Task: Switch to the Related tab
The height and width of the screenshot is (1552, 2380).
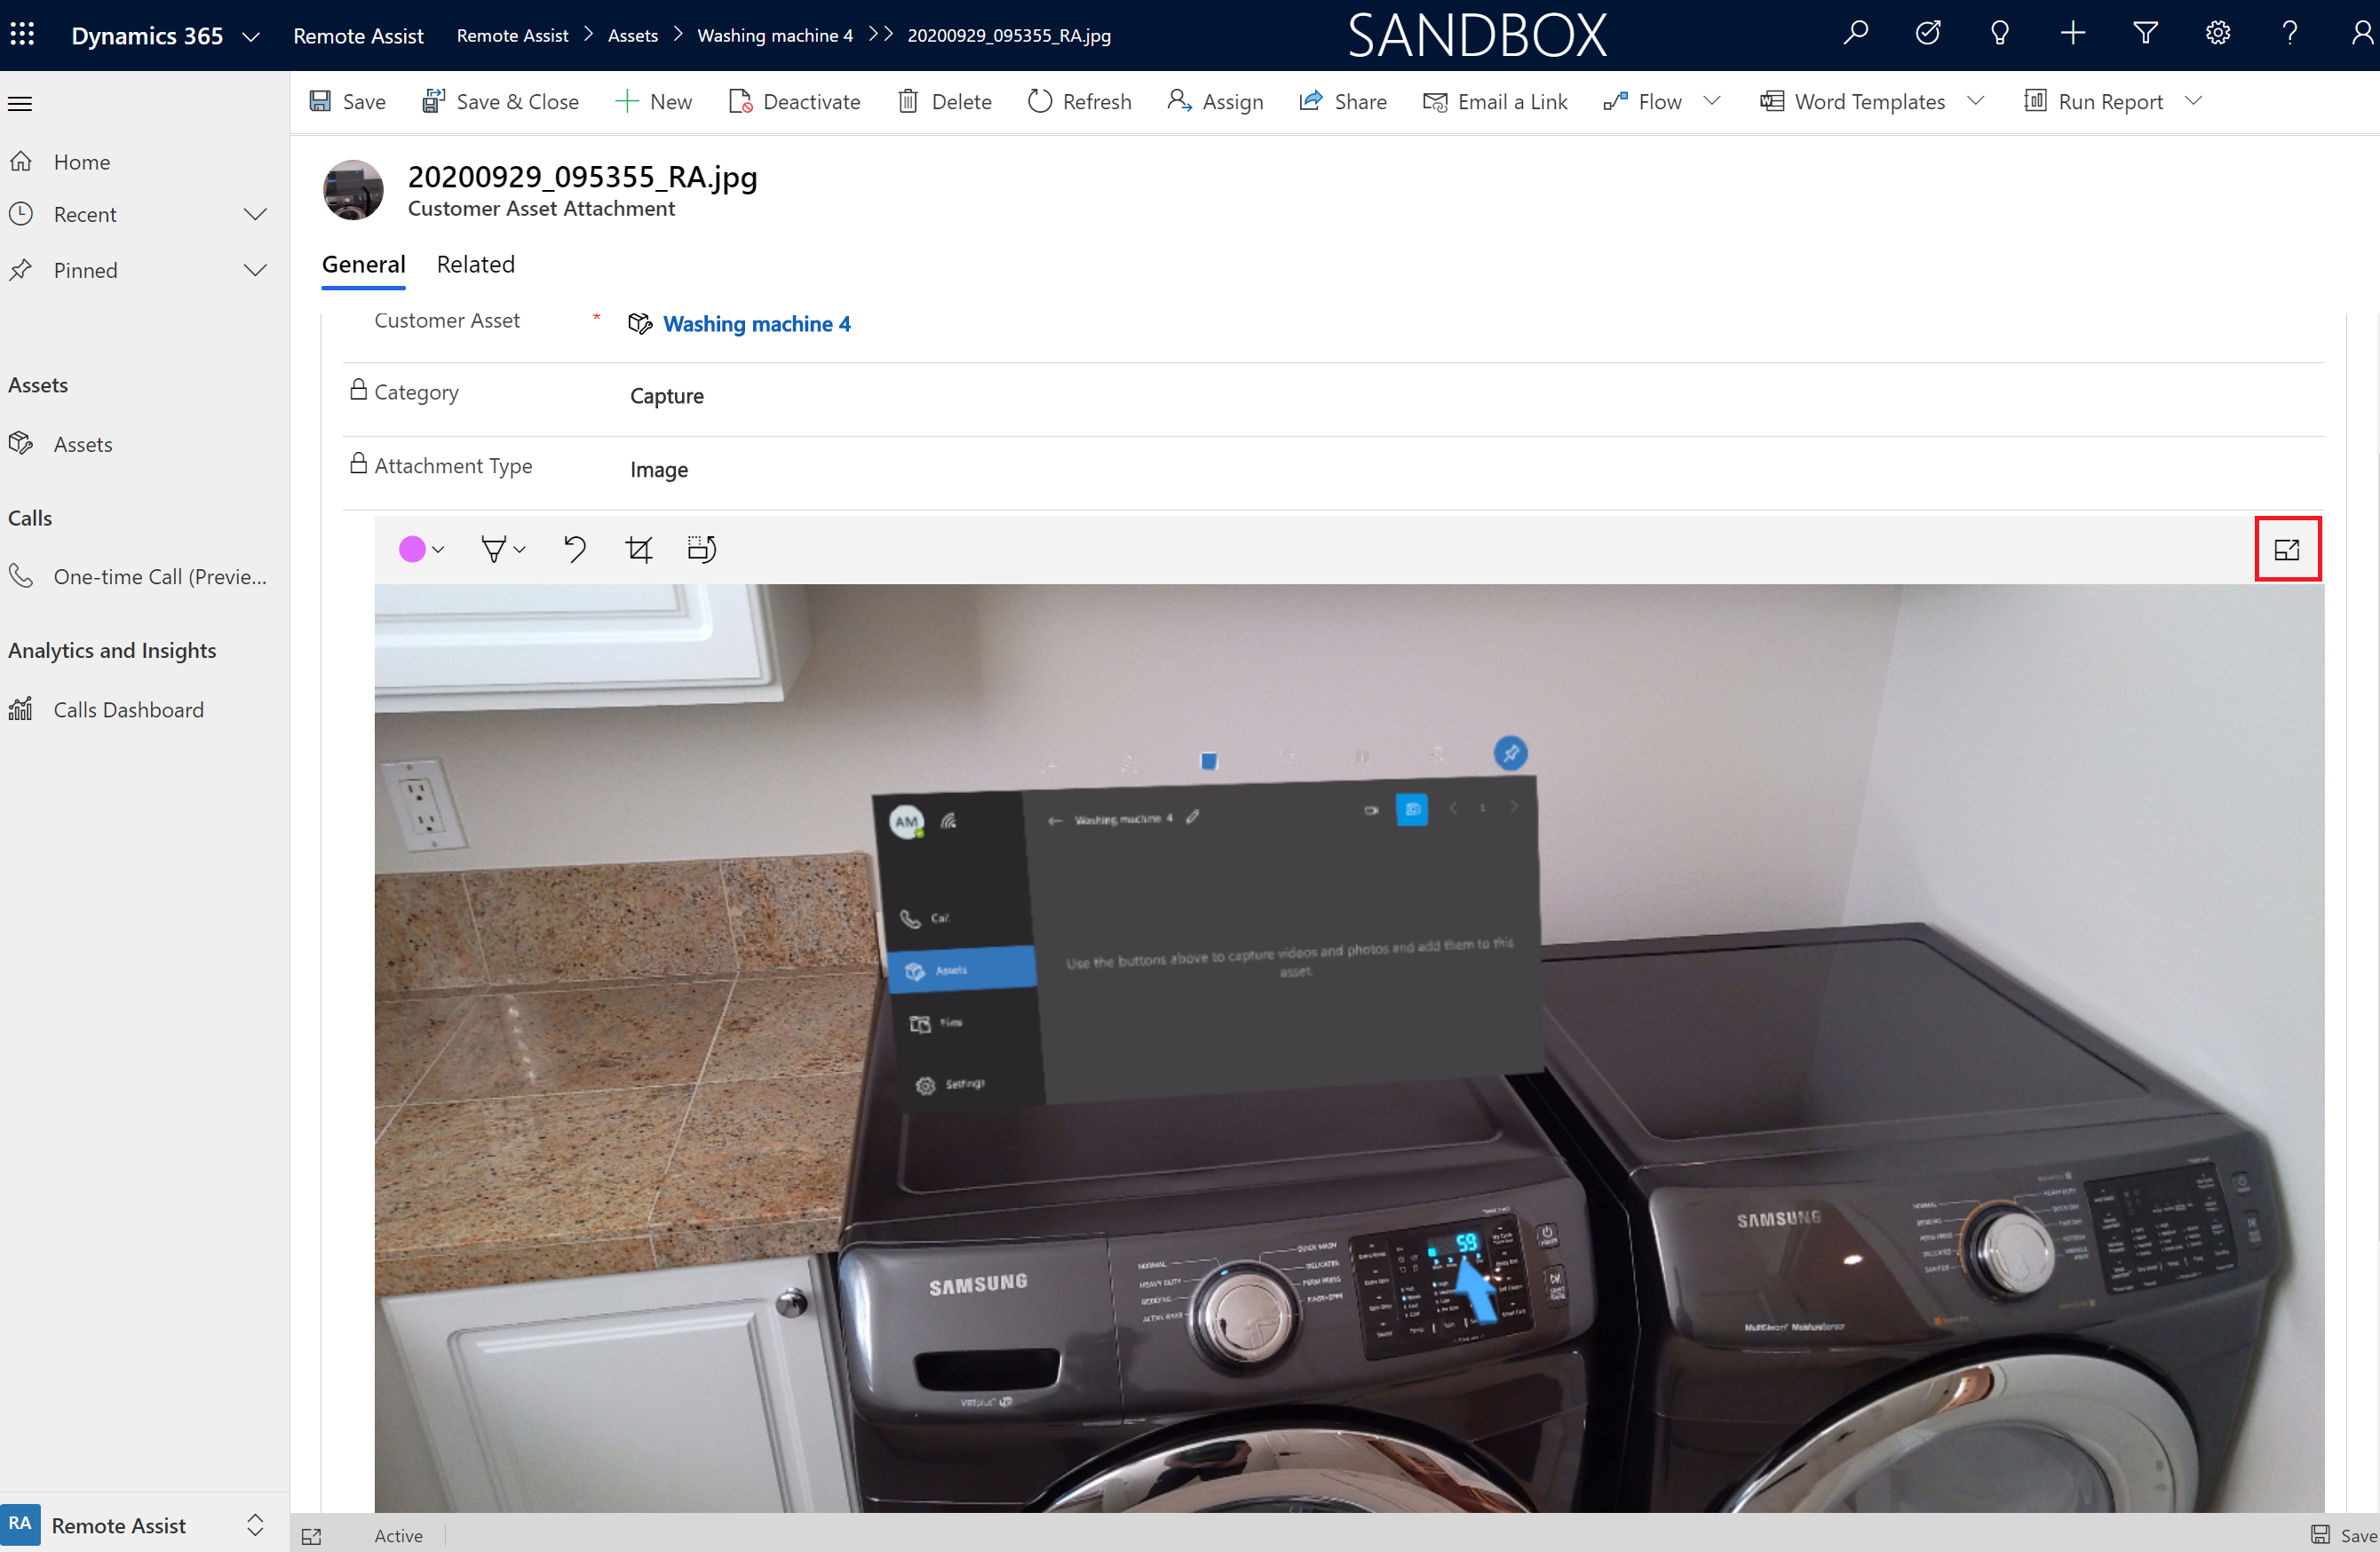Action: pos(475,264)
